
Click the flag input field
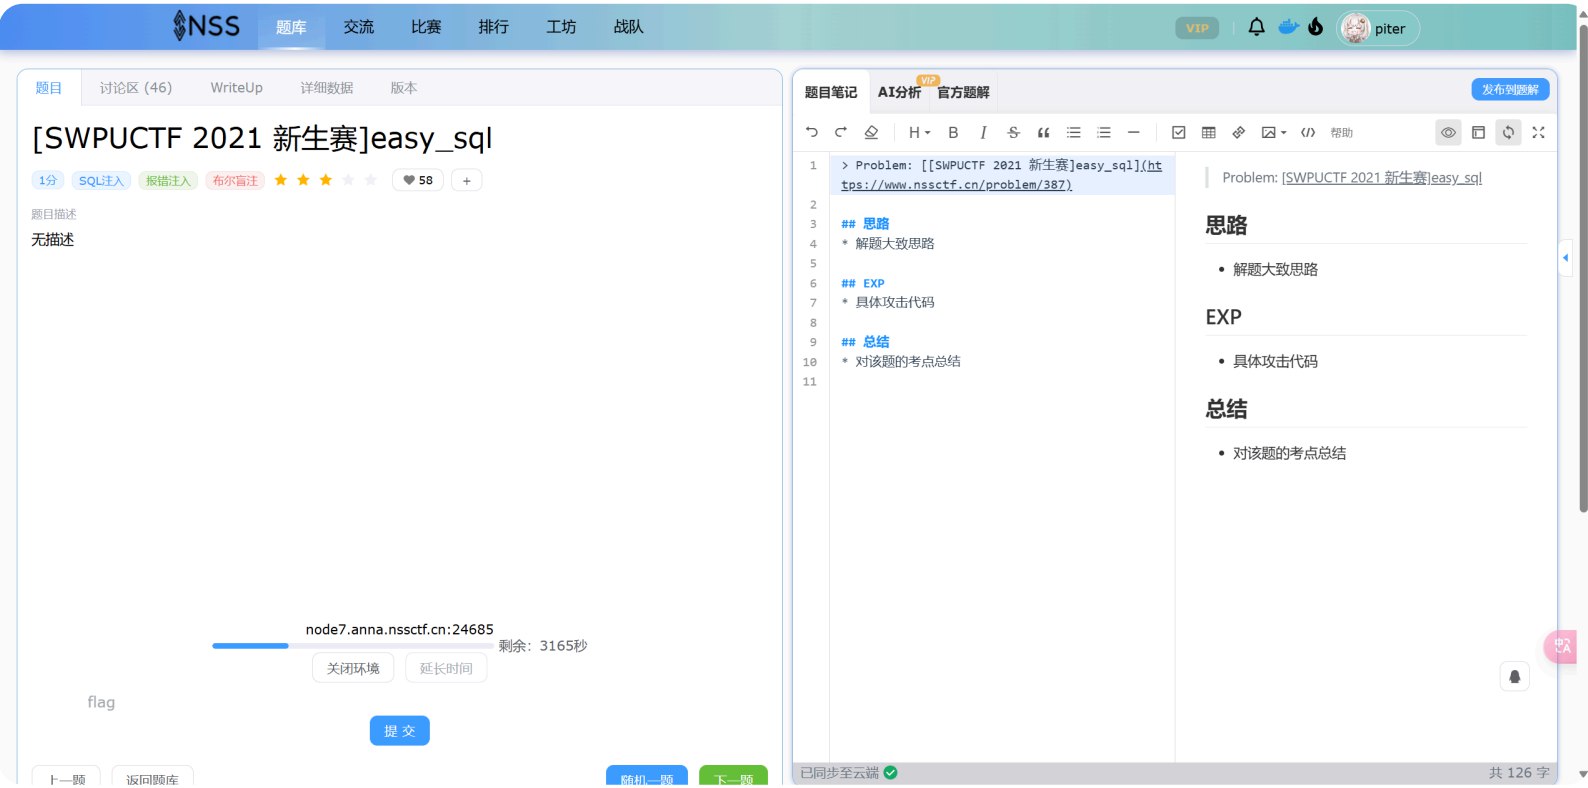[400, 702]
